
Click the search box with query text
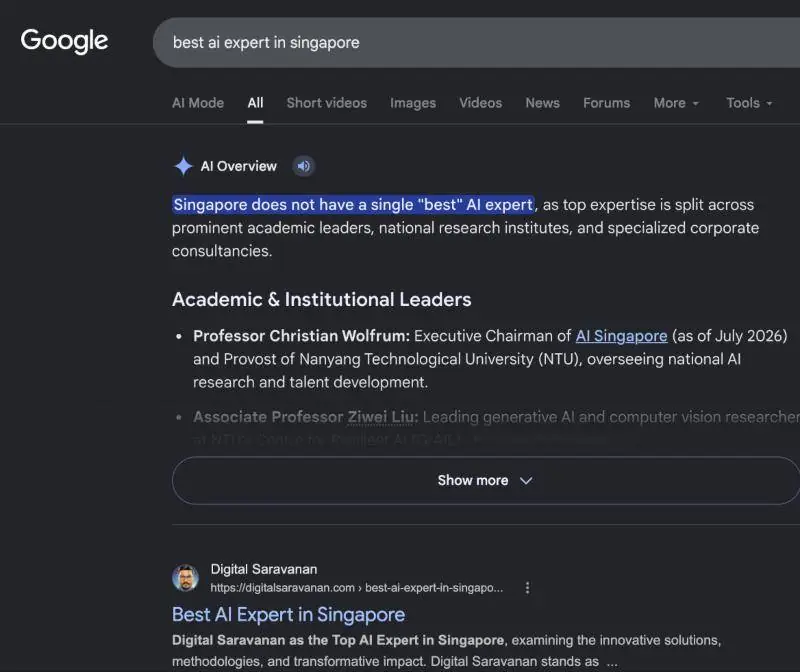(x=476, y=42)
